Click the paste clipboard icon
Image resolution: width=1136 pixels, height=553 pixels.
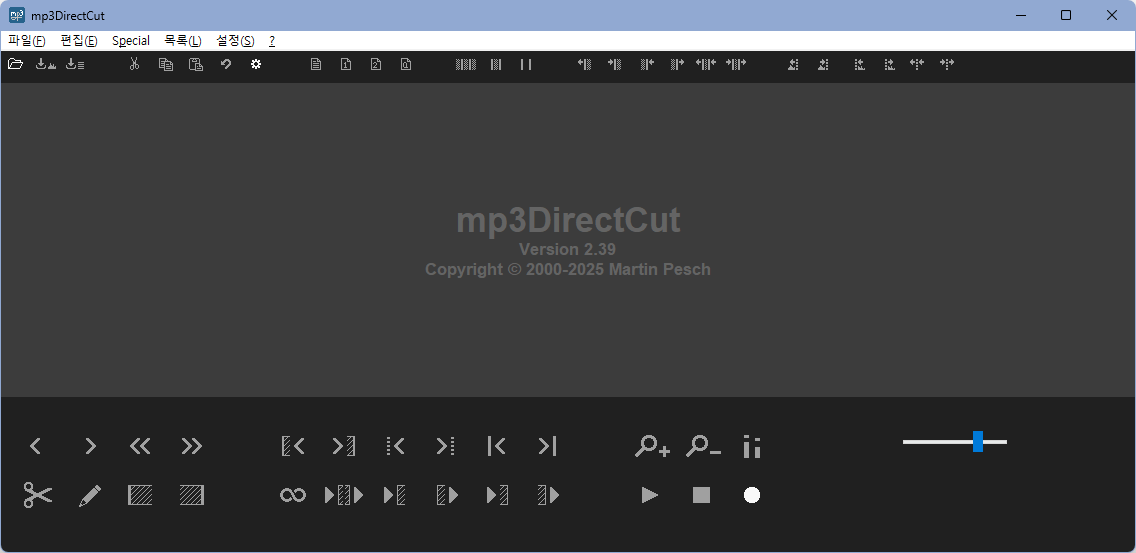click(196, 65)
